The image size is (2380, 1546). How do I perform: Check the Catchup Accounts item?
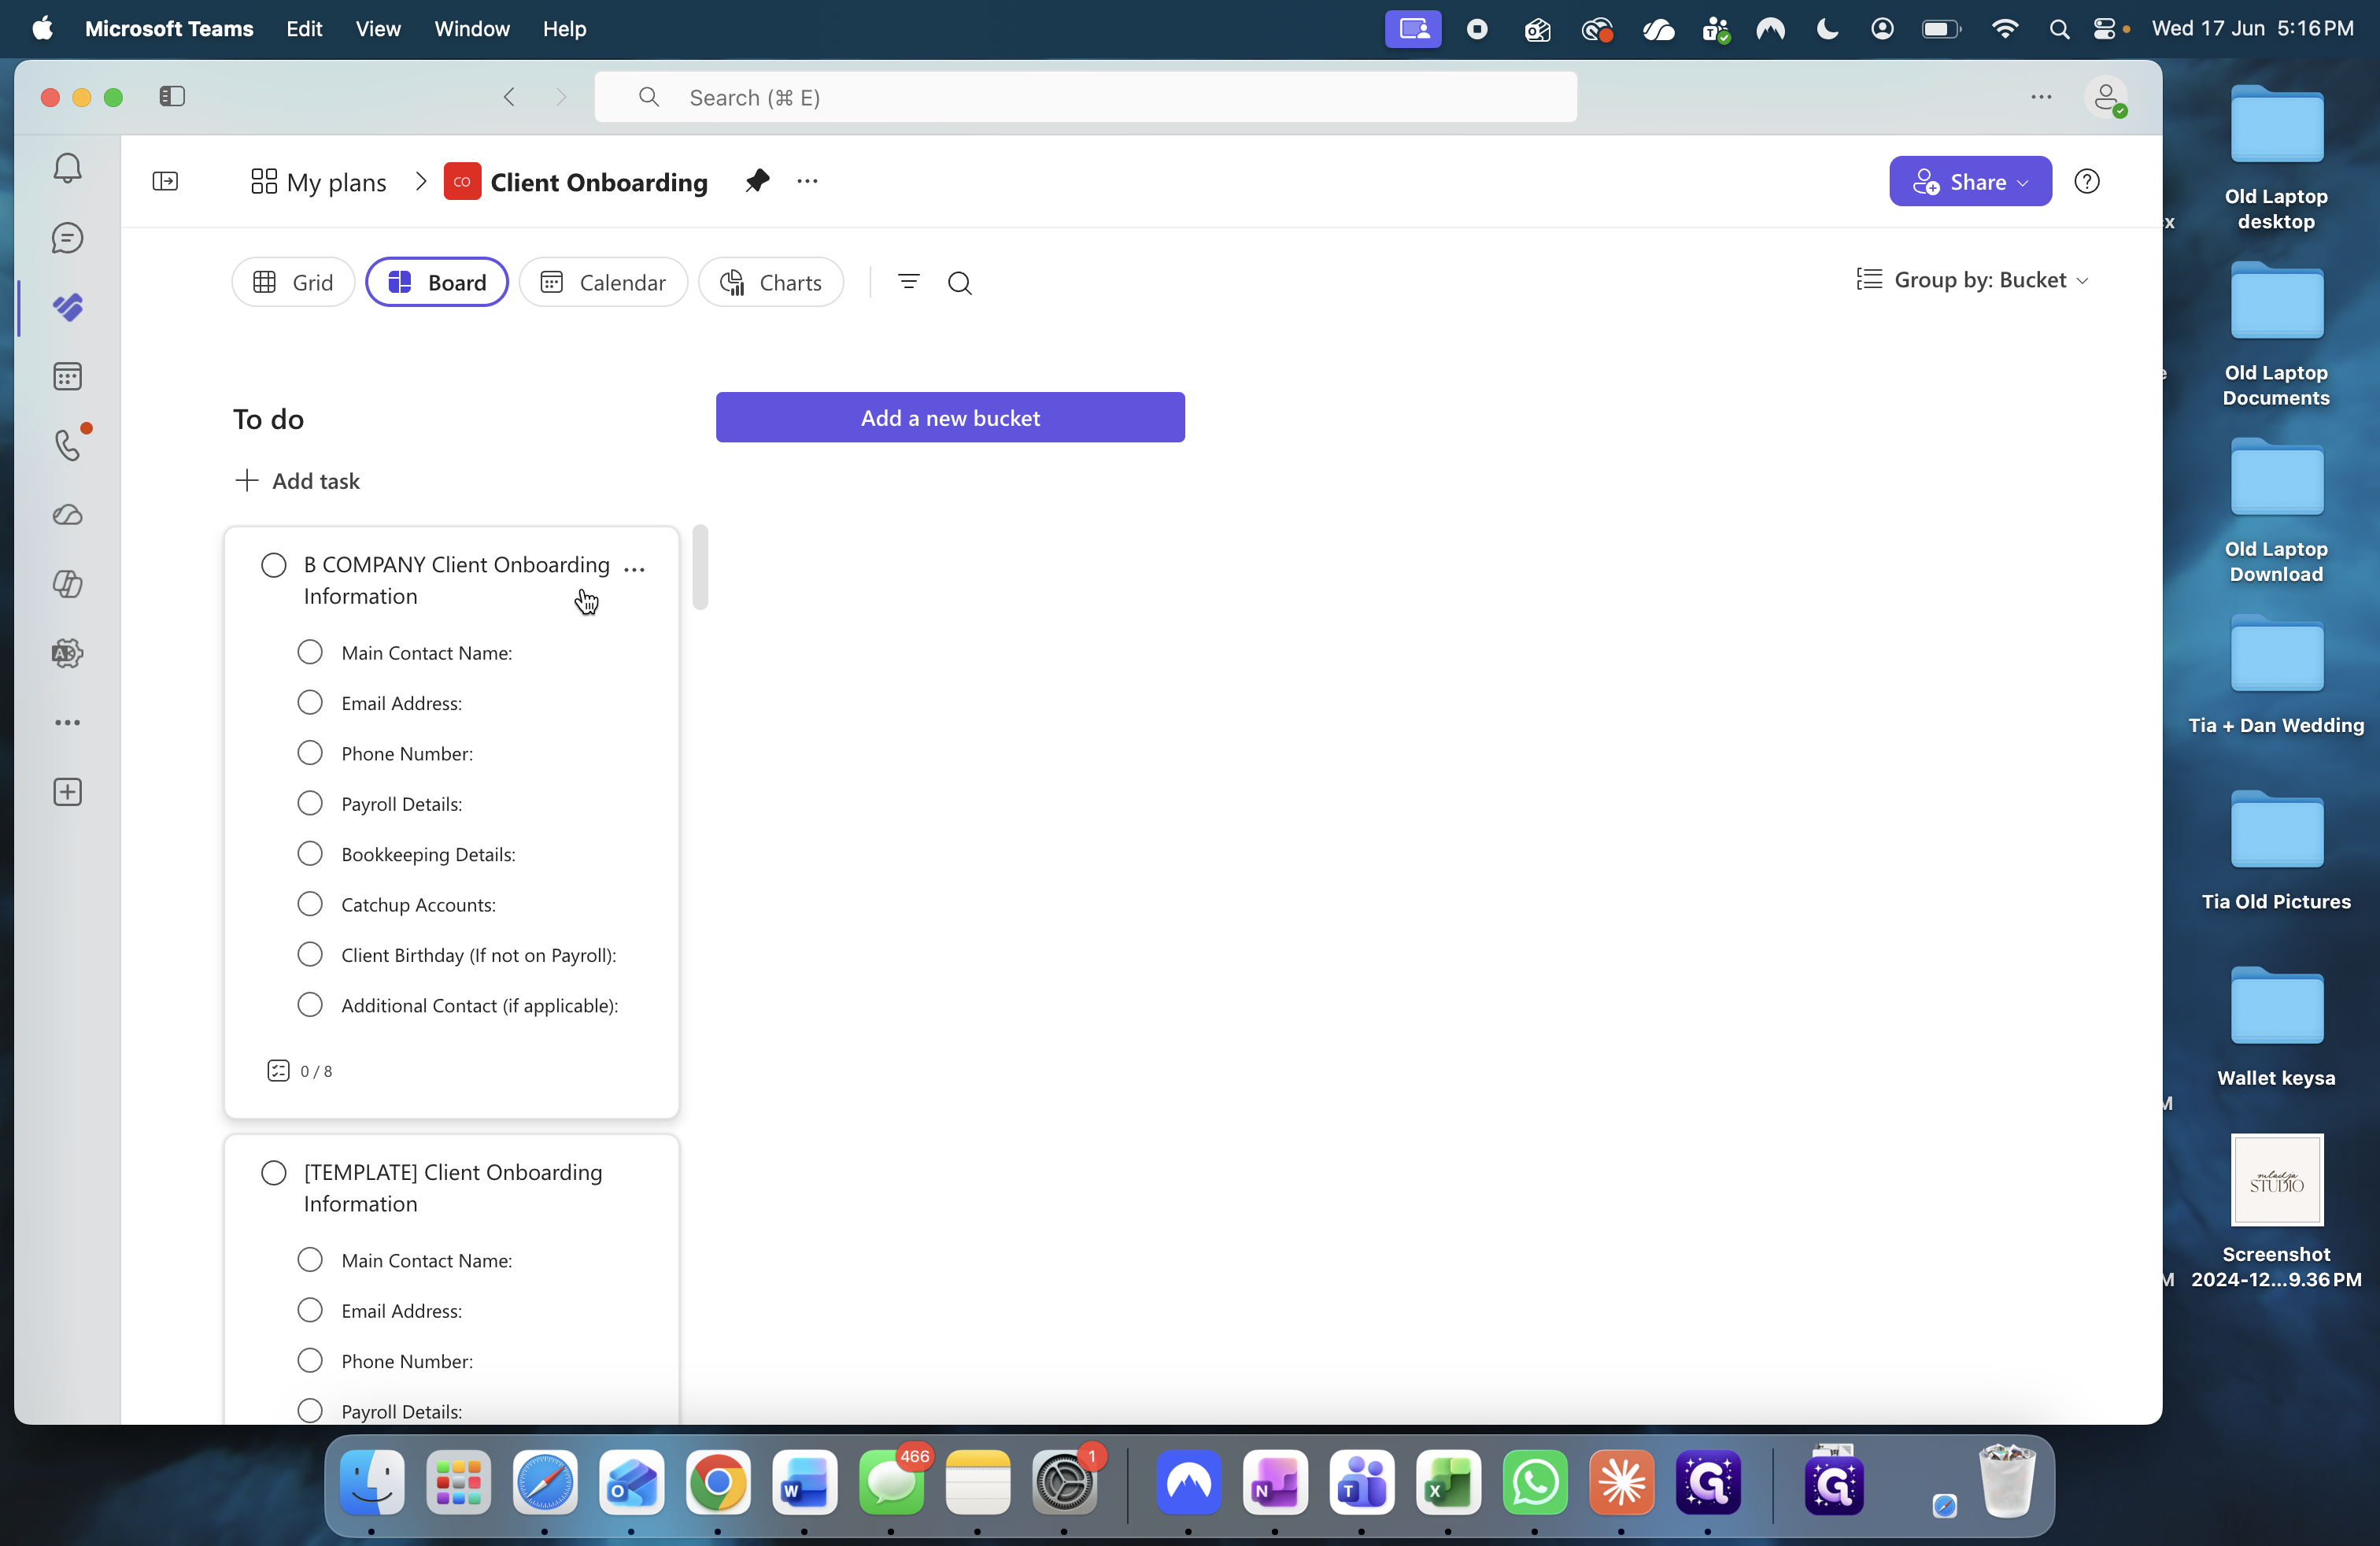click(310, 904)
